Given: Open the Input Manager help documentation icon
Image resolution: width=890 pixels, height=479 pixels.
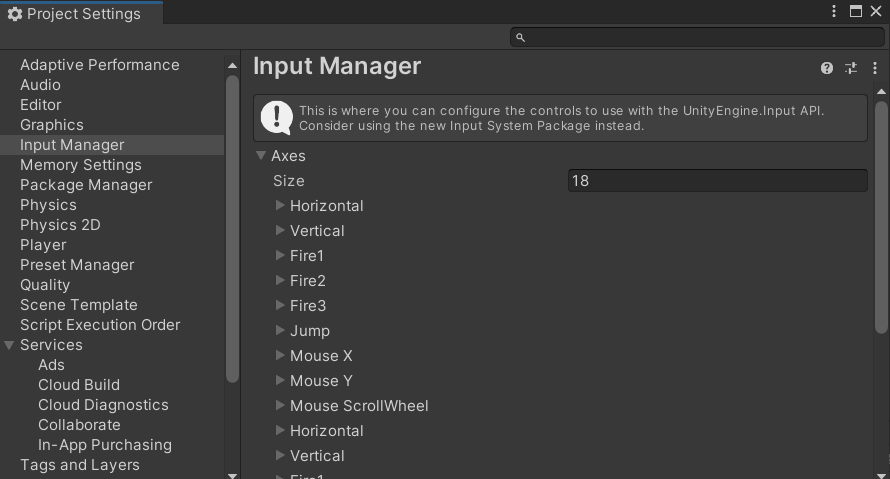Looking at the screenshot, I should 826,68.
